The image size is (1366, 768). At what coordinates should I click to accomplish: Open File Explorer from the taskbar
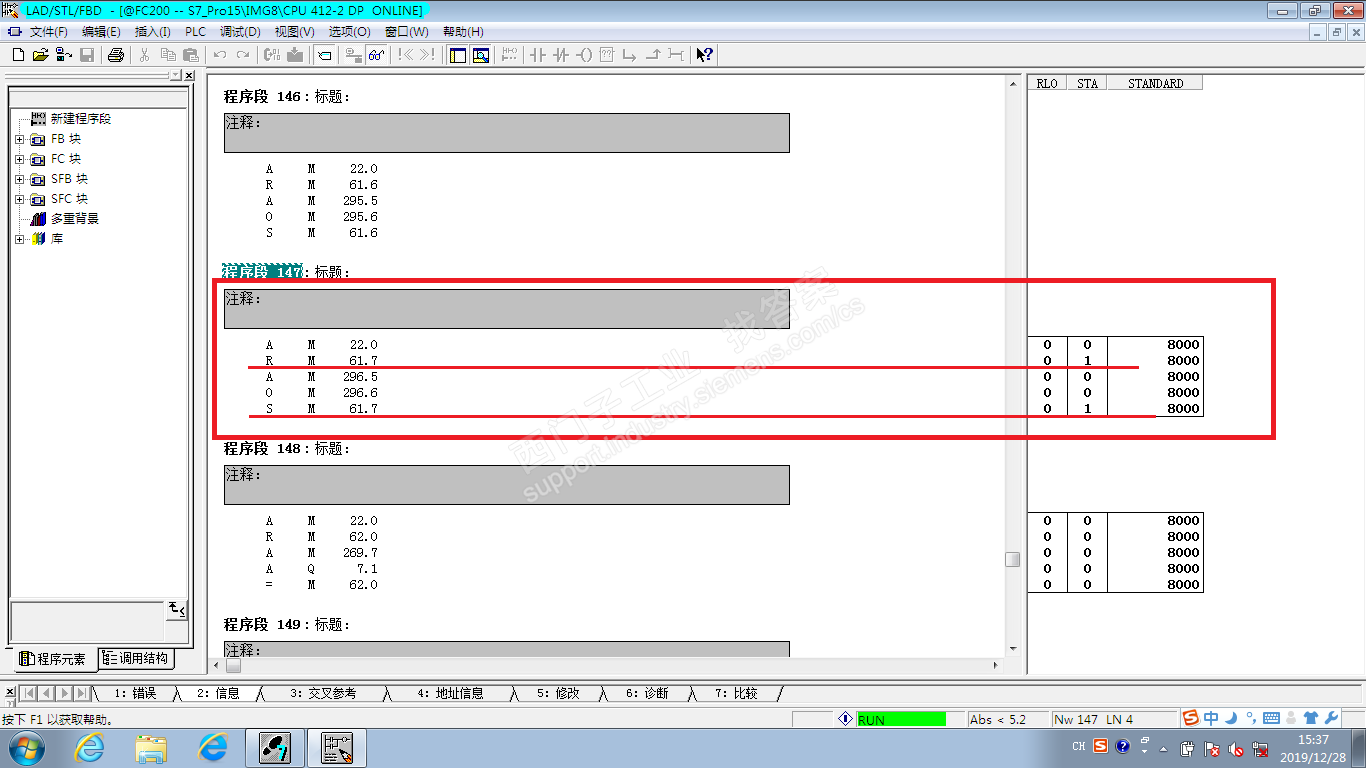click(x=152, y=748)
